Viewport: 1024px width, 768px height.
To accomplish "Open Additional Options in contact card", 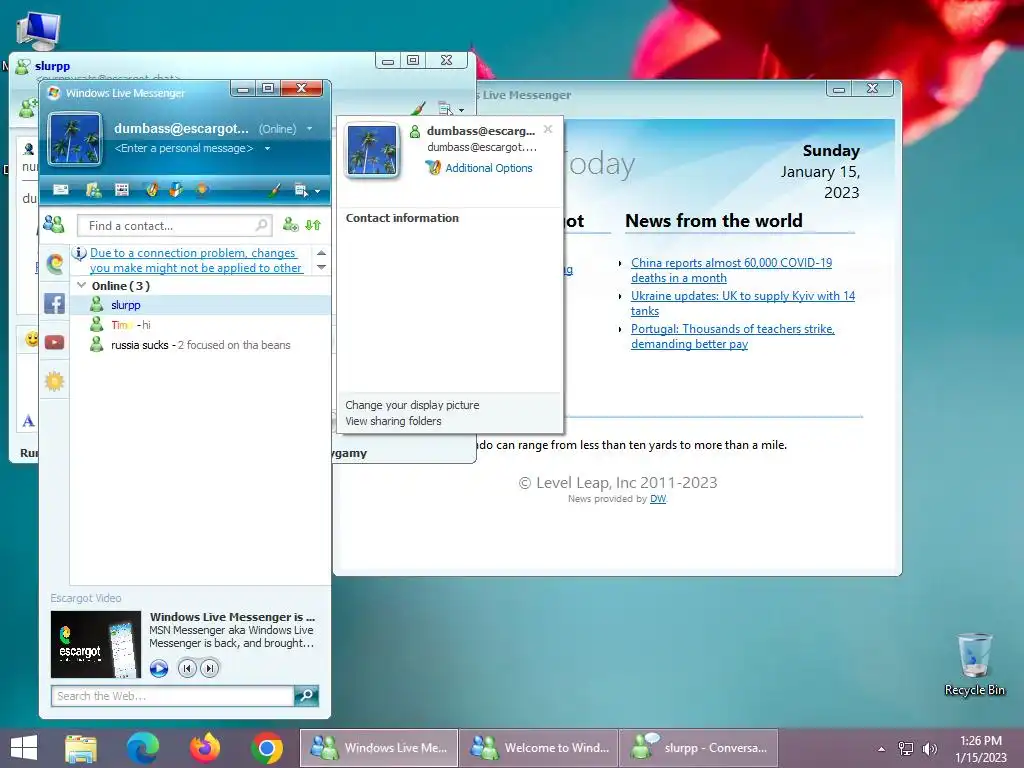I will pos(488,168).
